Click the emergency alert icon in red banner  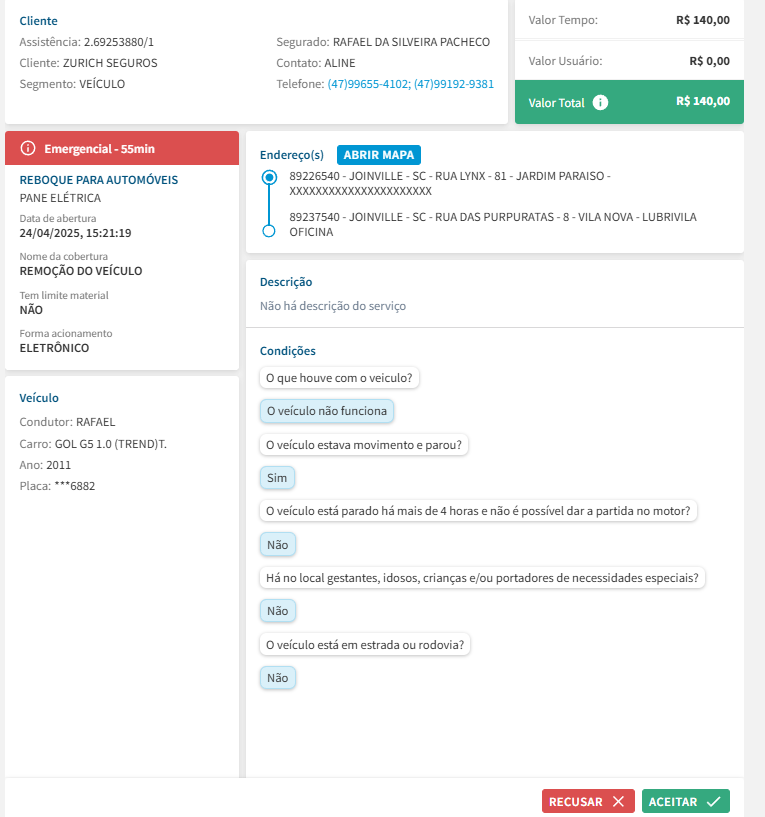coord(28,149)
